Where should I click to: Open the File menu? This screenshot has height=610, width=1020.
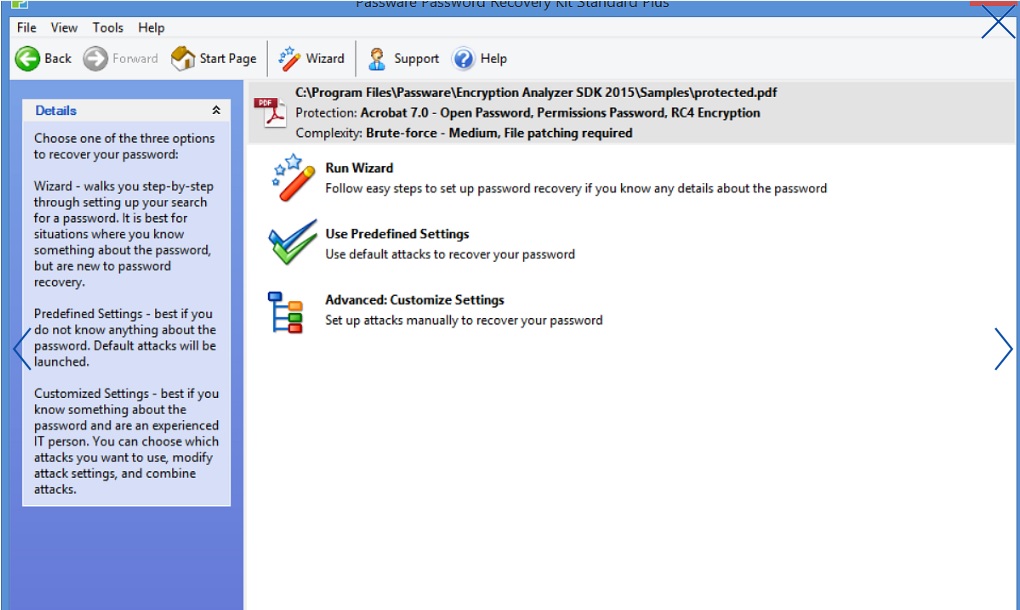tap(27, 27)
